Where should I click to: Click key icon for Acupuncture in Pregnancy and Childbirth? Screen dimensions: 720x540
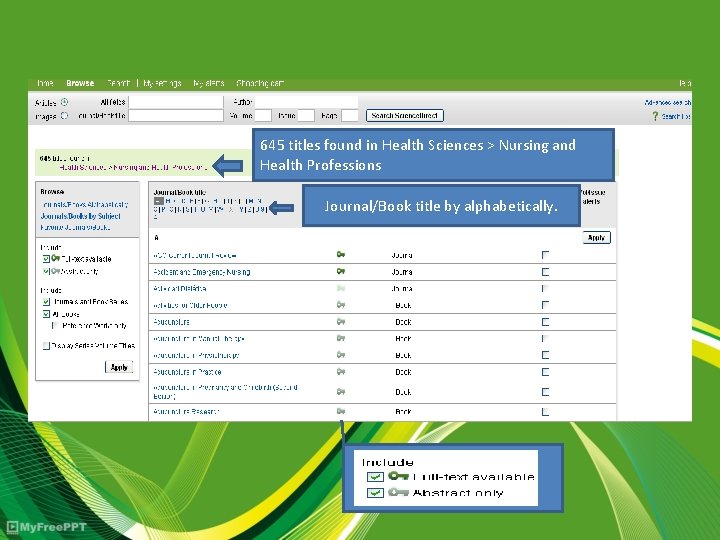341,391
